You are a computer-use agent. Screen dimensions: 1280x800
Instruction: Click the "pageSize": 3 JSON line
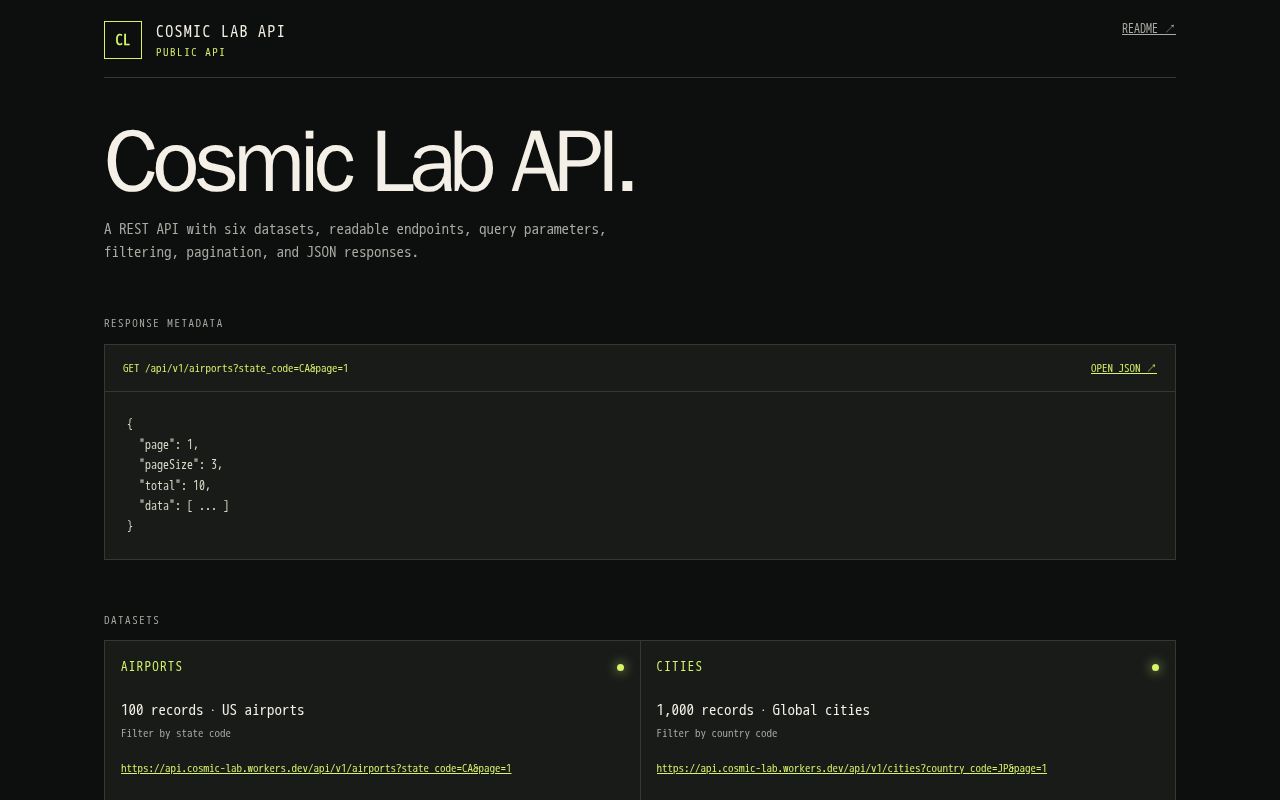point(181,465)
